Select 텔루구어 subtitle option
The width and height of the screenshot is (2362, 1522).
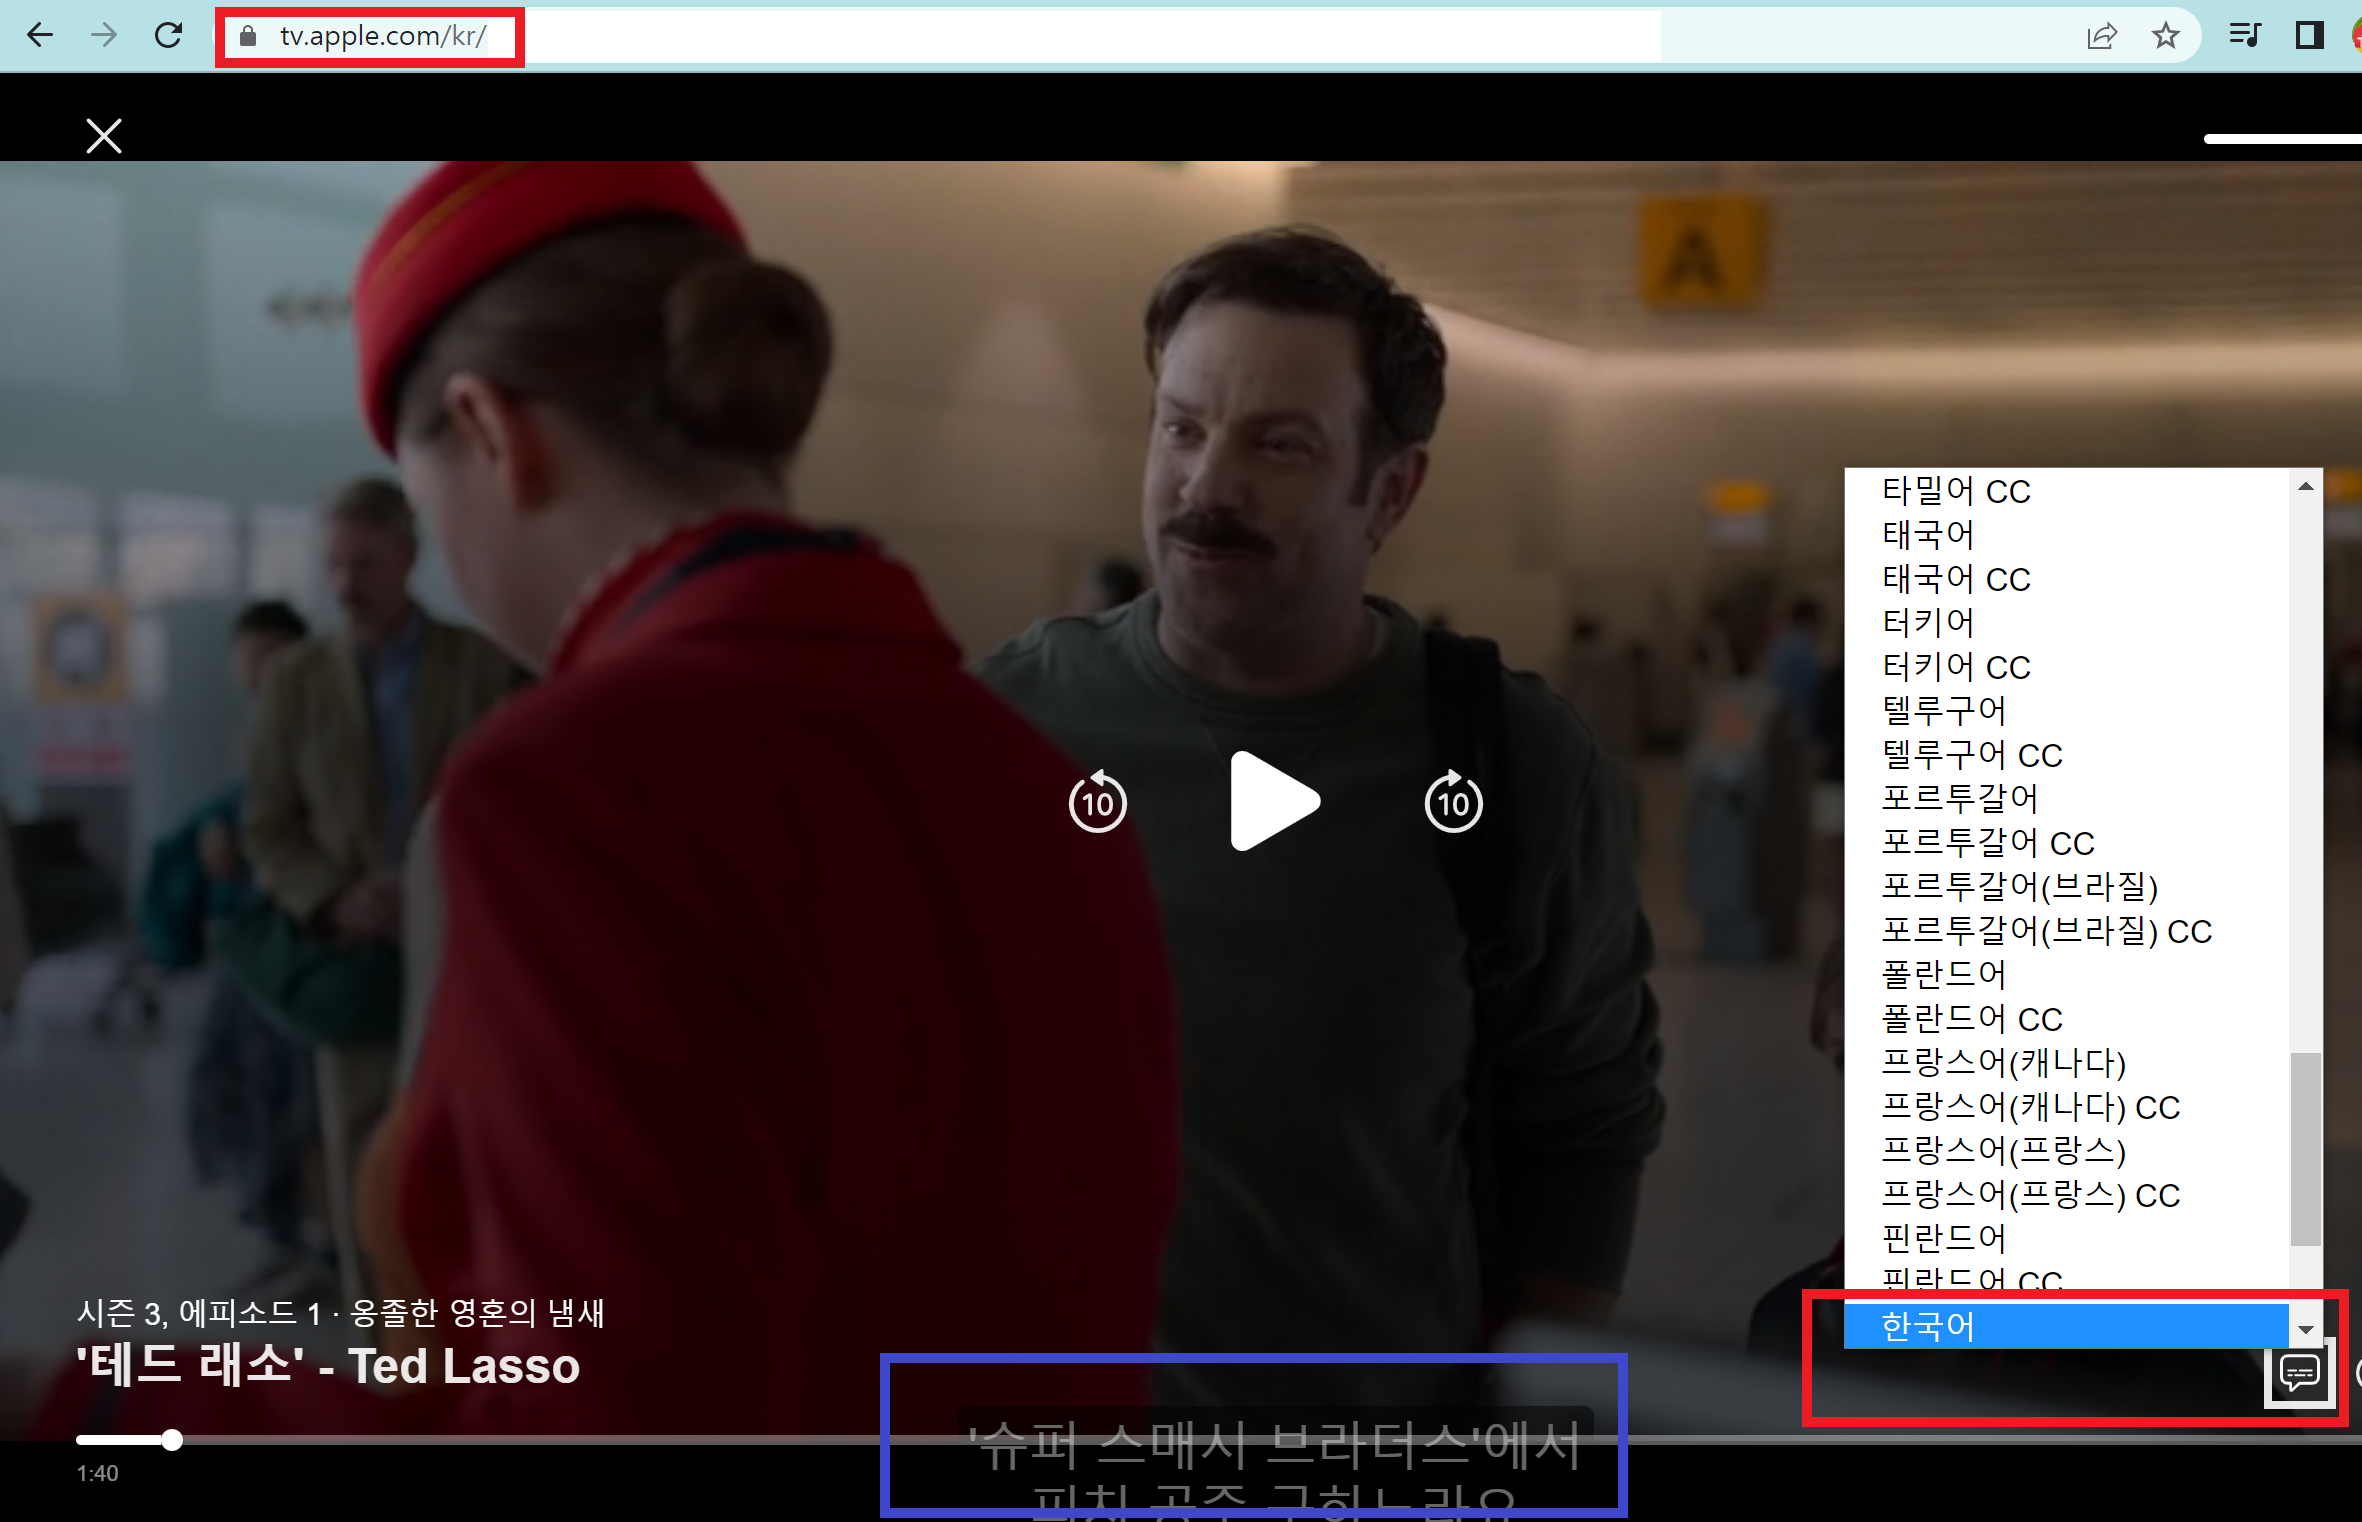[x=2066, y=711]
